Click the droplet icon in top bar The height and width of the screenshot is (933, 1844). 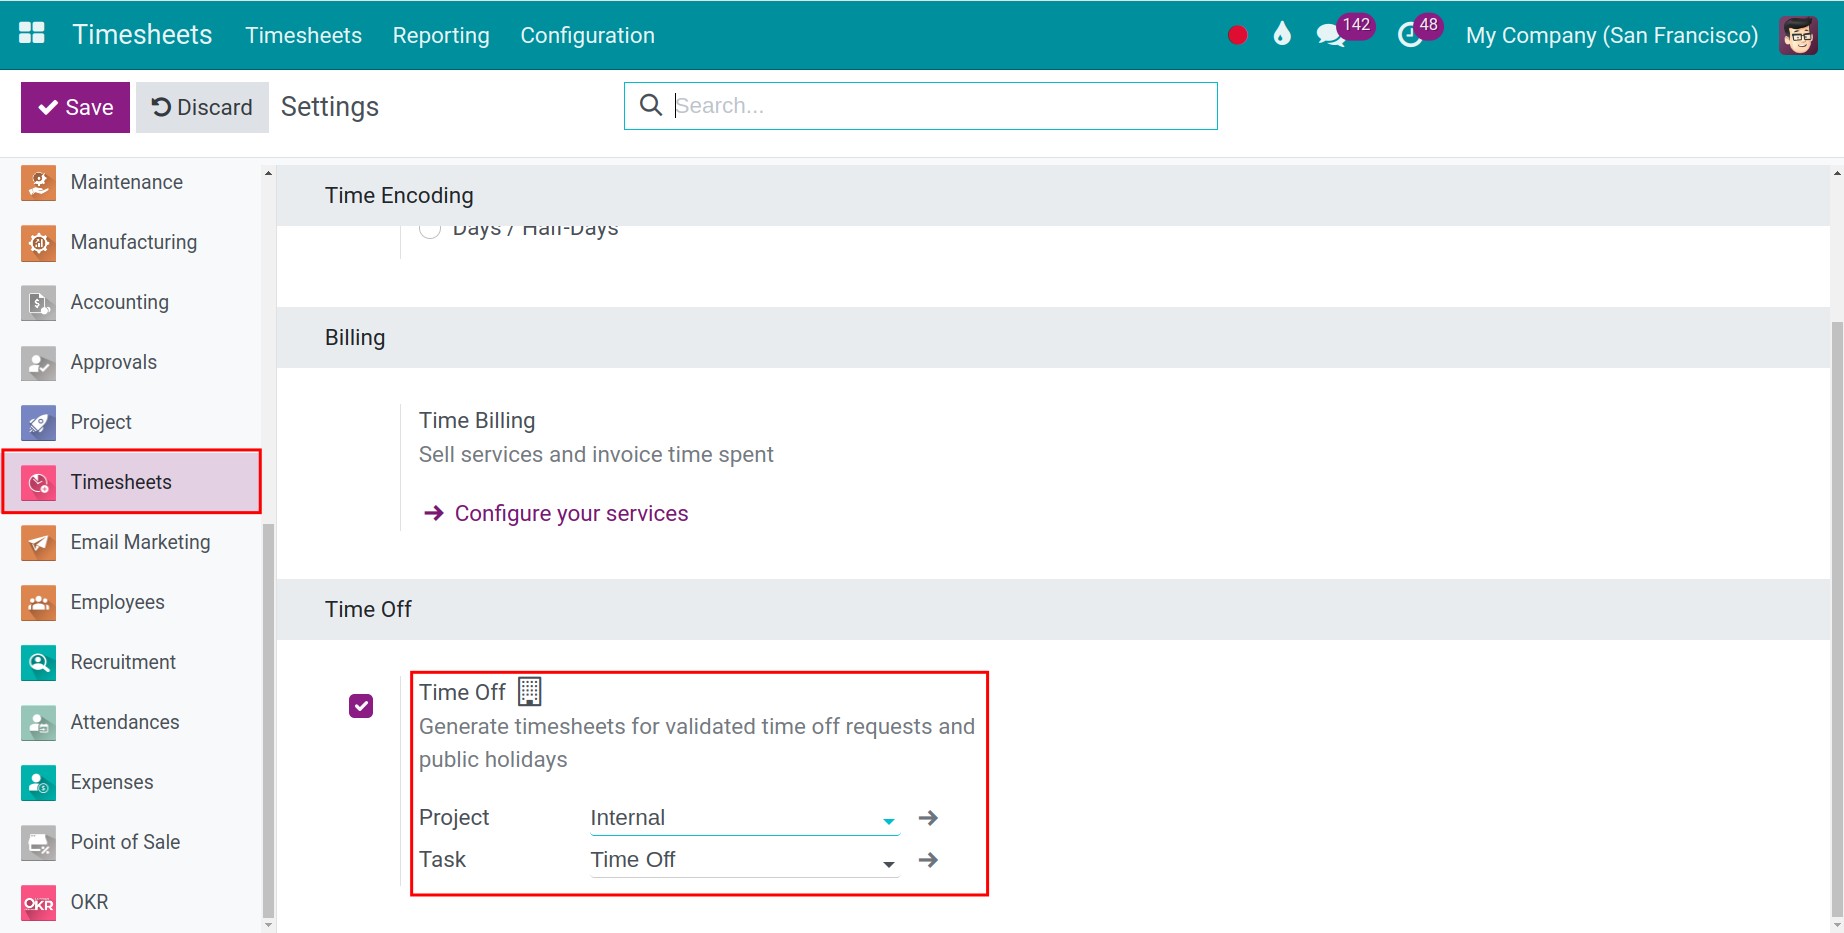(1282, 34)
